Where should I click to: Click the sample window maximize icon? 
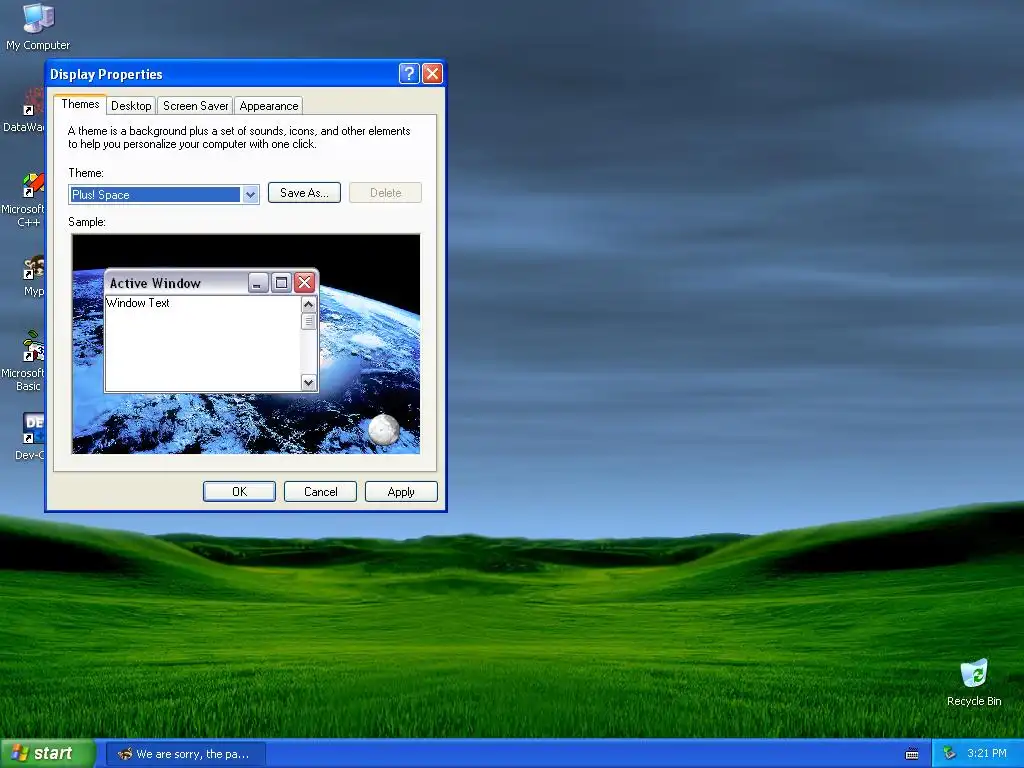(281, 283)
